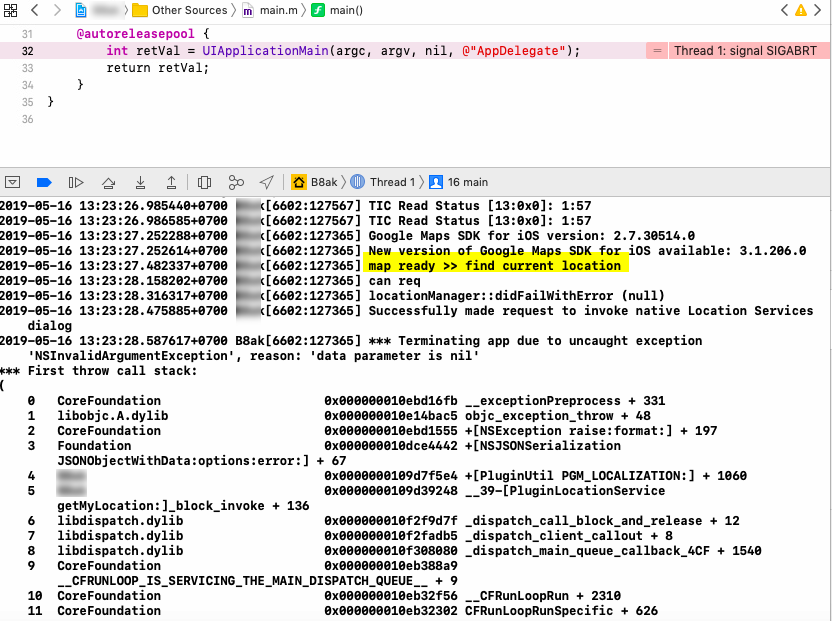Select the Step Over debugger control
The width and height of the screenshot is (832, 621).
[76, 182]
